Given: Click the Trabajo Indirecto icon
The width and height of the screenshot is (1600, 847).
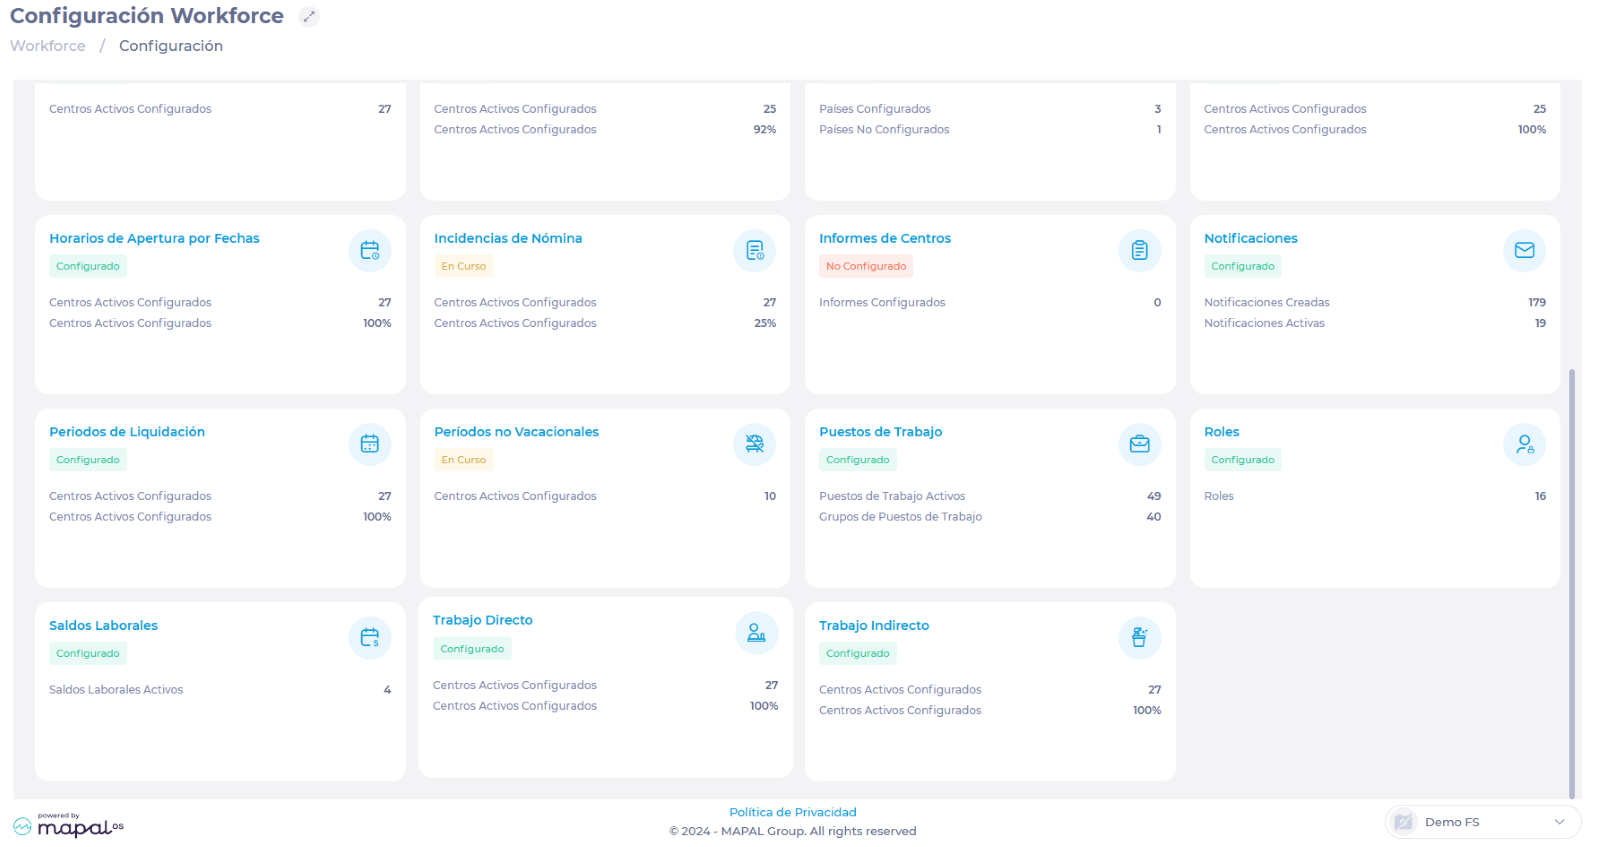Looking at the screenshot, I should coord(1139,637).
